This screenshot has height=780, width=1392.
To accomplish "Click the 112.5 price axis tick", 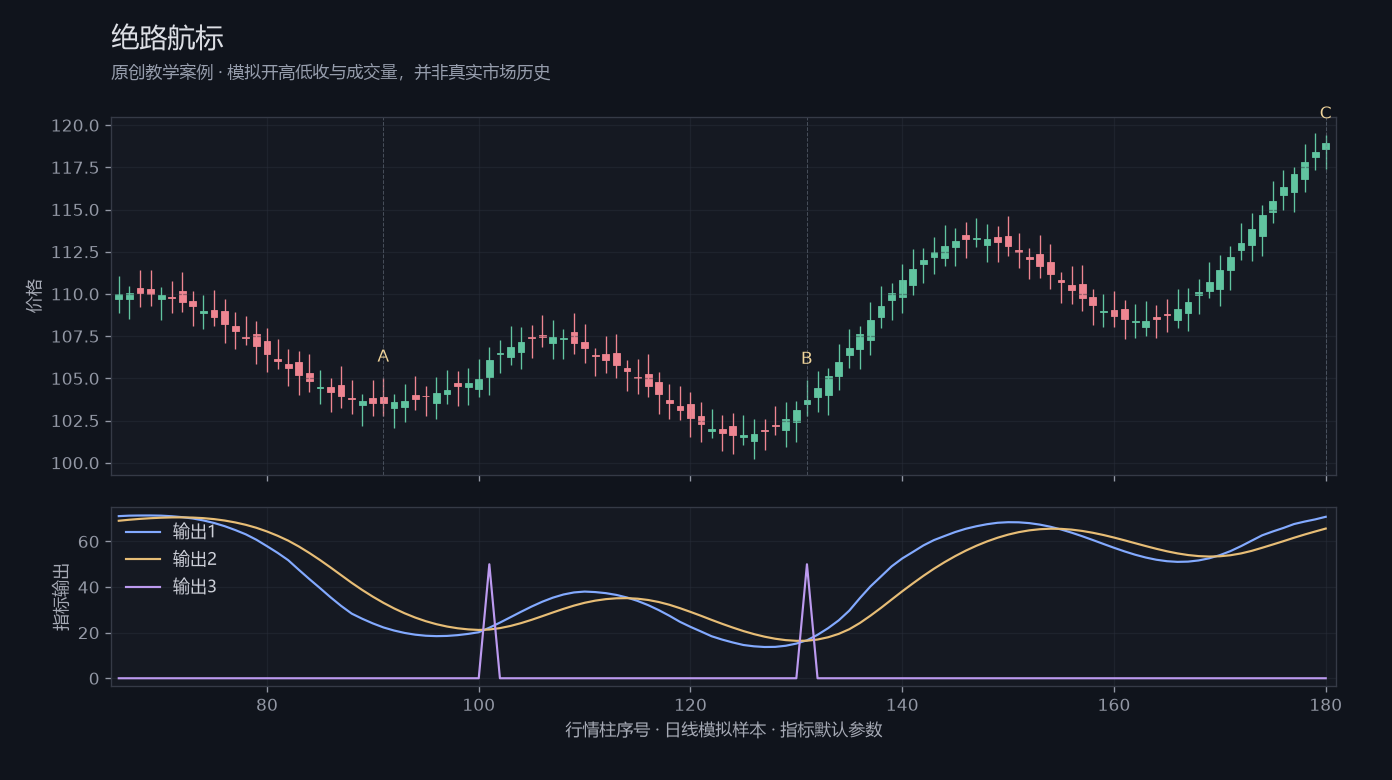I will click(x=75, y=253).
